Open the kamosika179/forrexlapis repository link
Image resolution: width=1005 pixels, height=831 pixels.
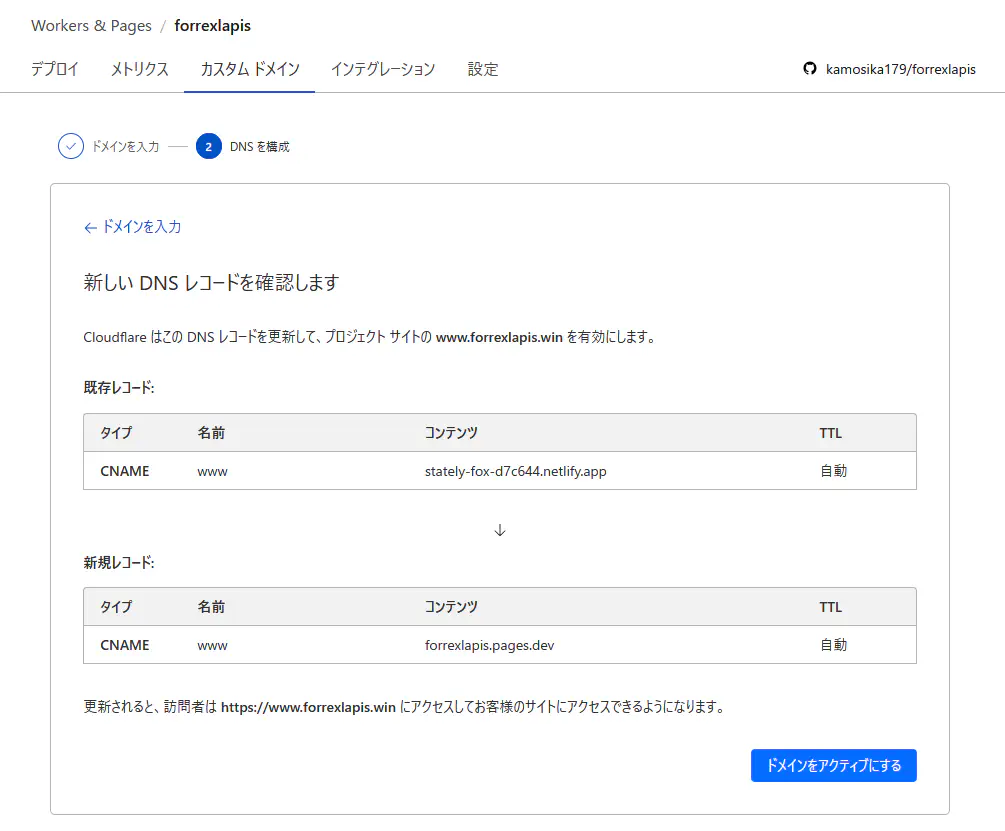(x=900, y=69)
